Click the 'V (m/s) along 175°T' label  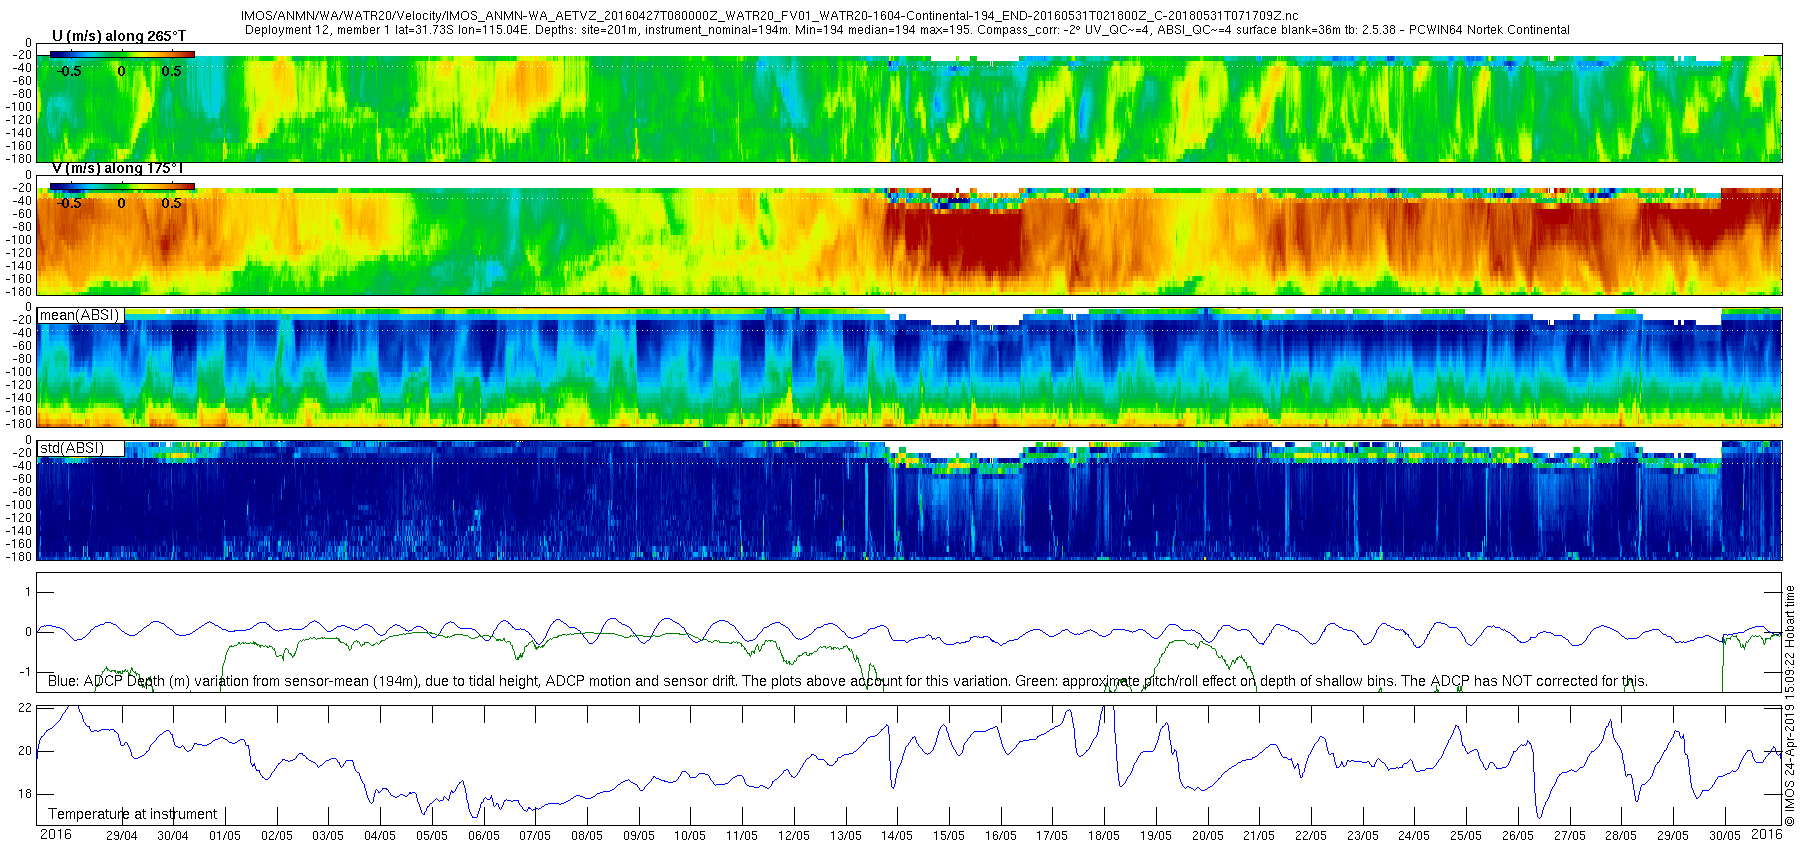pyautogui.click(x=118, y=168)
